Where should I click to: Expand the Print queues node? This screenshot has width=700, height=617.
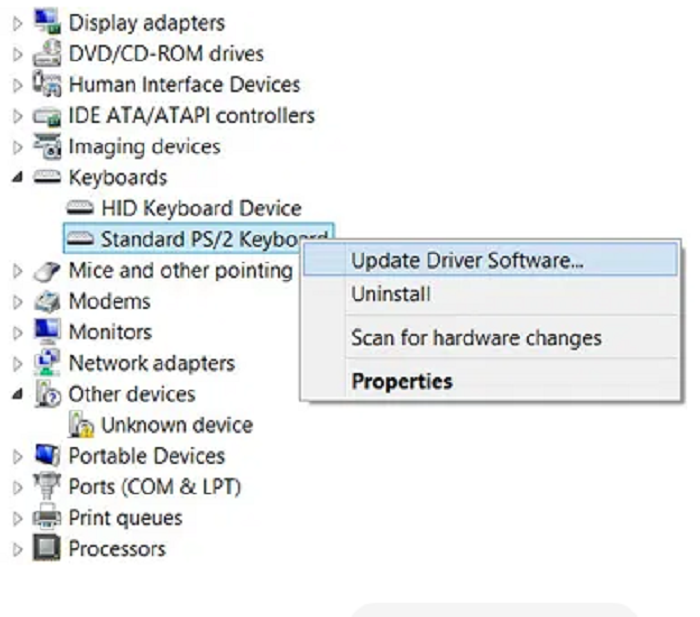17,518
